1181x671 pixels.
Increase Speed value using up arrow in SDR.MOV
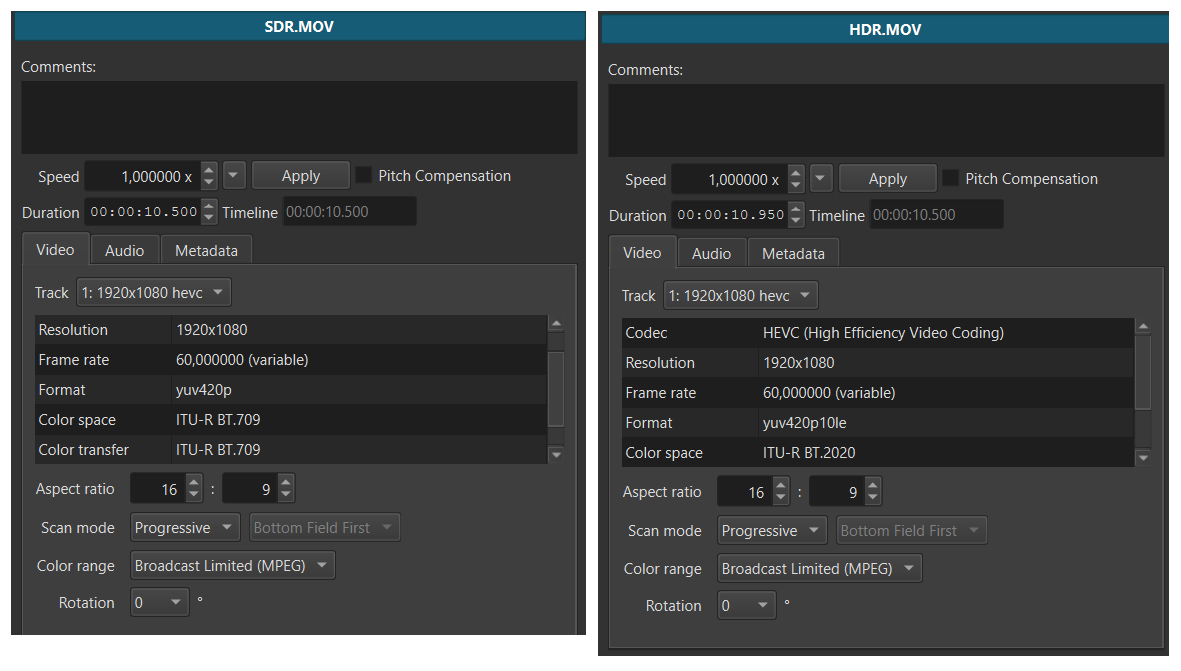tap(208, 169)
